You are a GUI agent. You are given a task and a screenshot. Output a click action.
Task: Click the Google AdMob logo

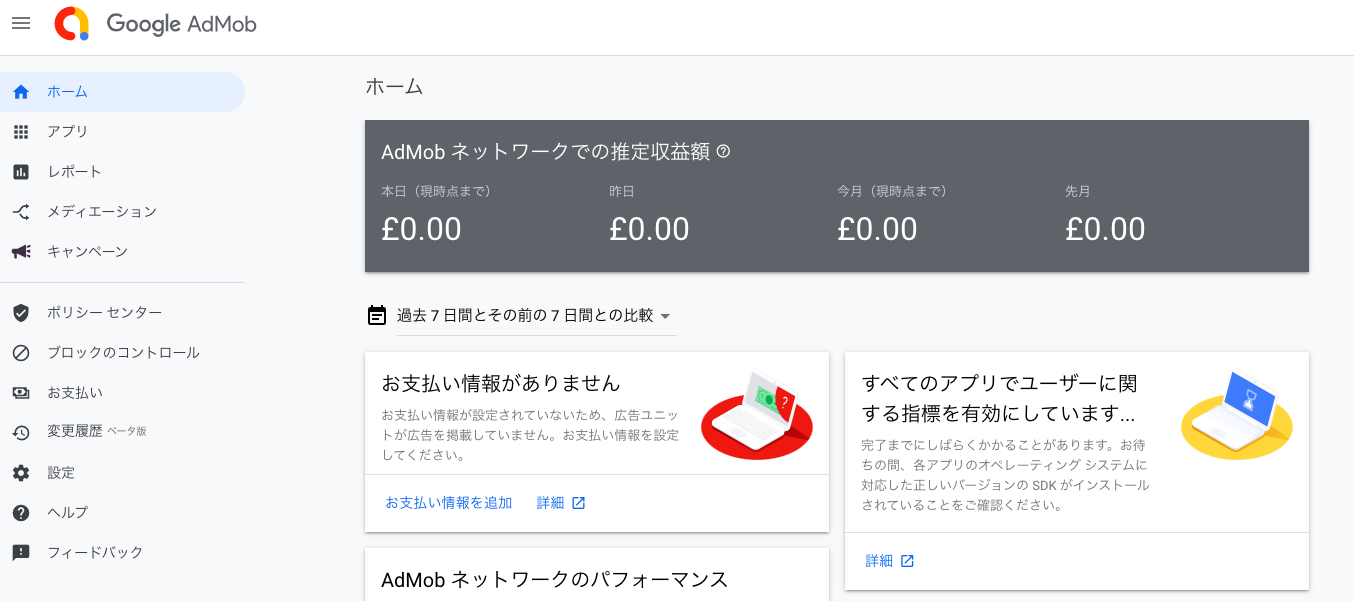[156, 24]
